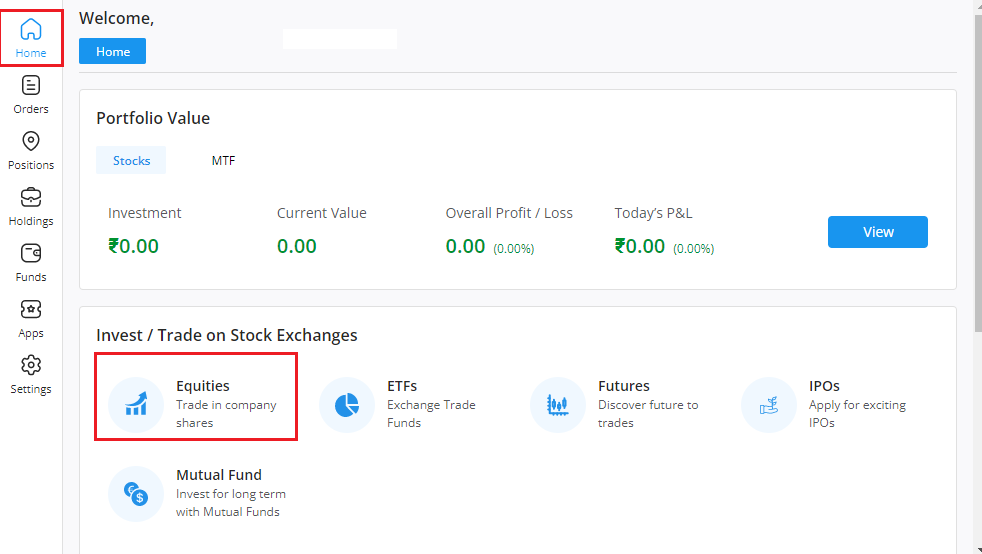Viewport: 982px width, 554px height.
Task: Open the IPOs title link
Action: (824, 386)
